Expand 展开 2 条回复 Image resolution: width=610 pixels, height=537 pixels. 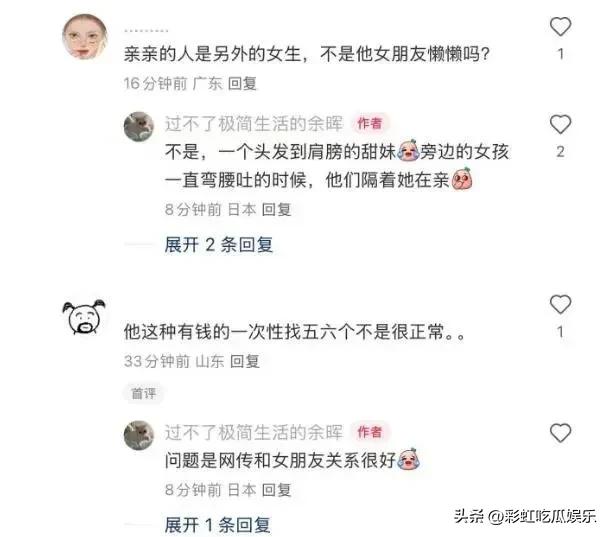[219, 245]
